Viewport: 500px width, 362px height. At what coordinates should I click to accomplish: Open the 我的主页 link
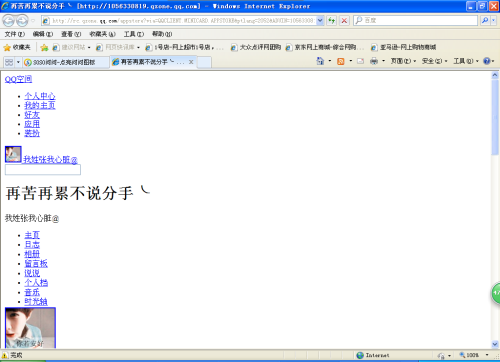40,105
